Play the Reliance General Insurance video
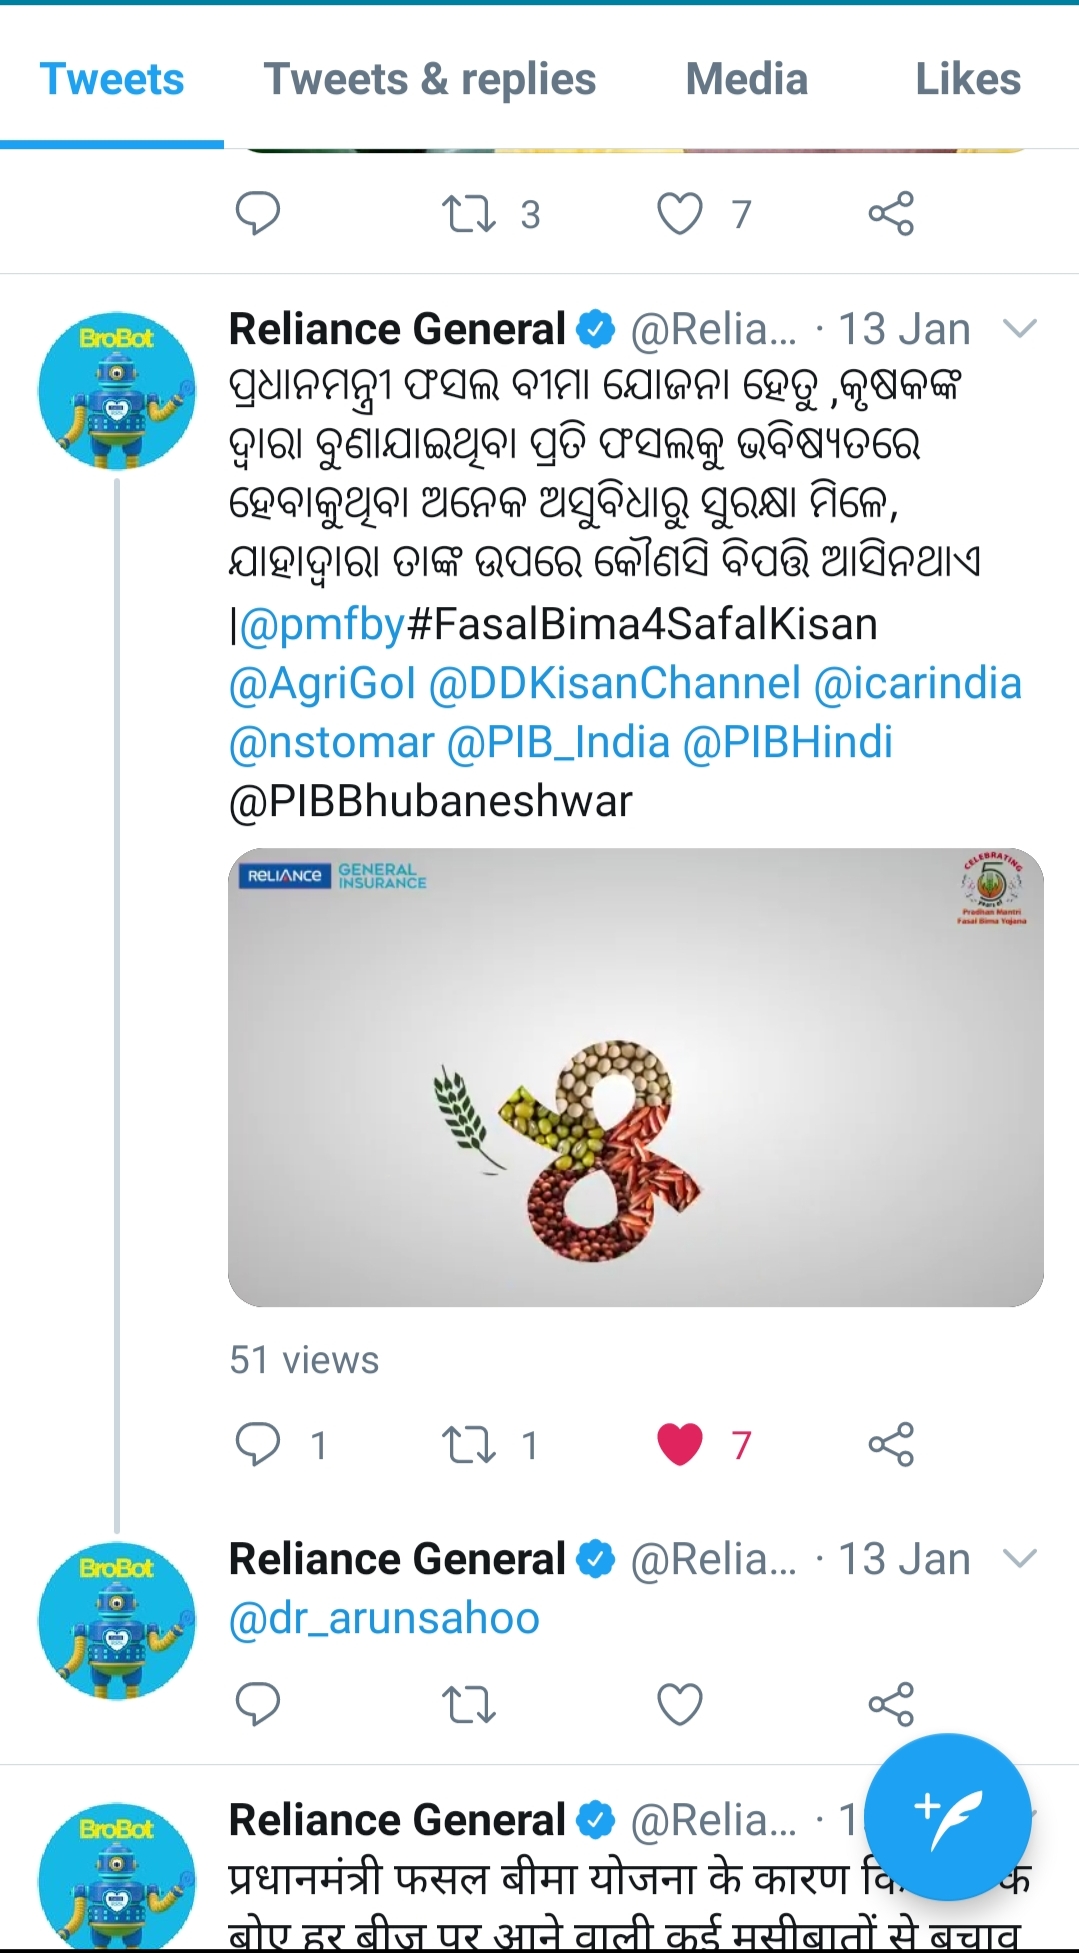Image resolution: width=1079 pixels, height=1953 pixels. click(636, 1077)
